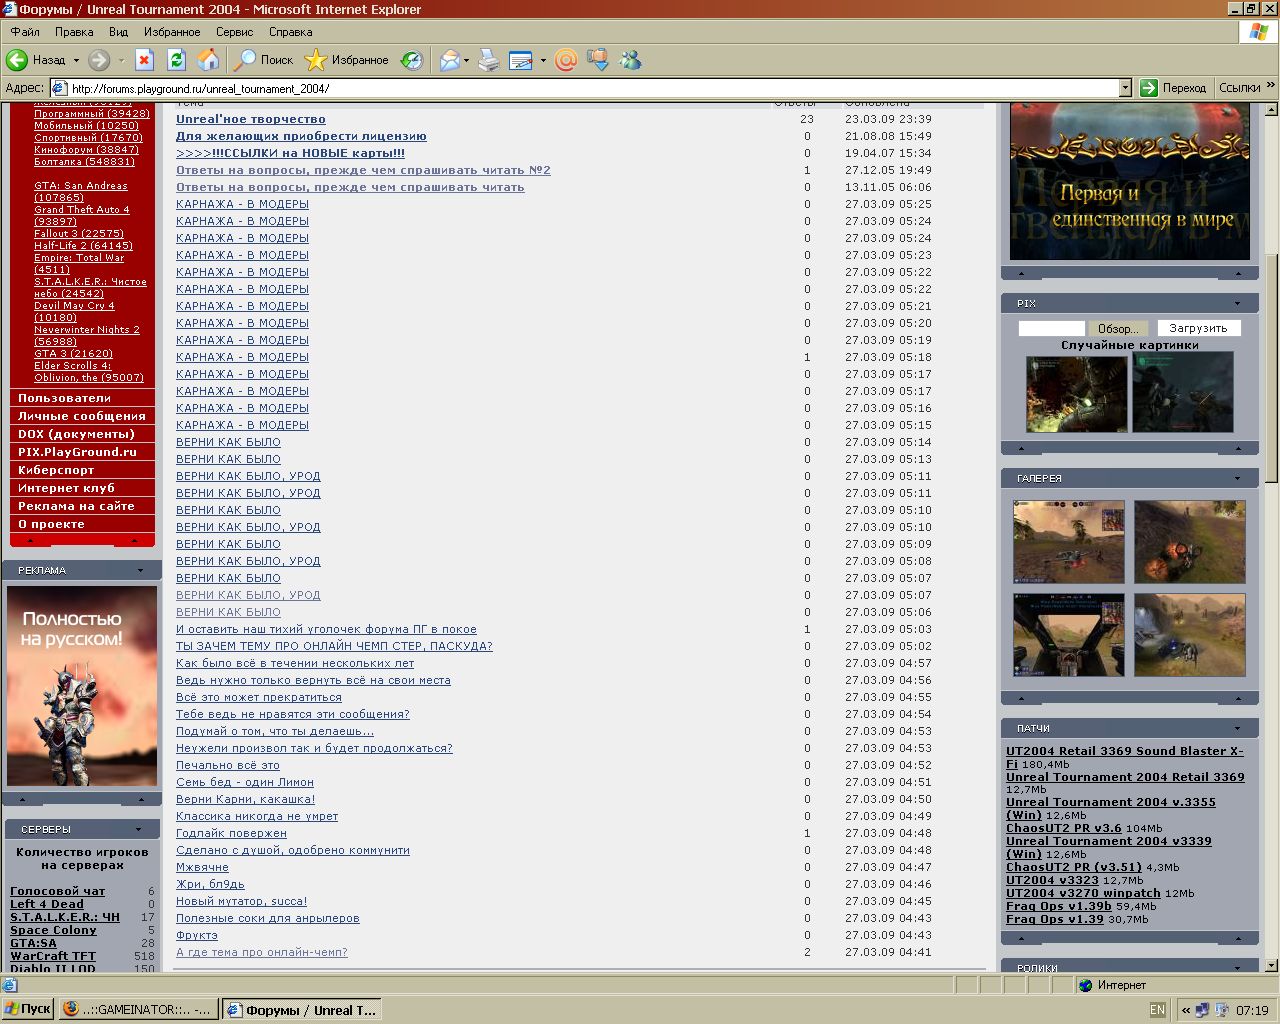Image resolution: width=1280 pixels, height=1024 pixels.
Task: Stop page loading with the red X icon
Action: 144,60
